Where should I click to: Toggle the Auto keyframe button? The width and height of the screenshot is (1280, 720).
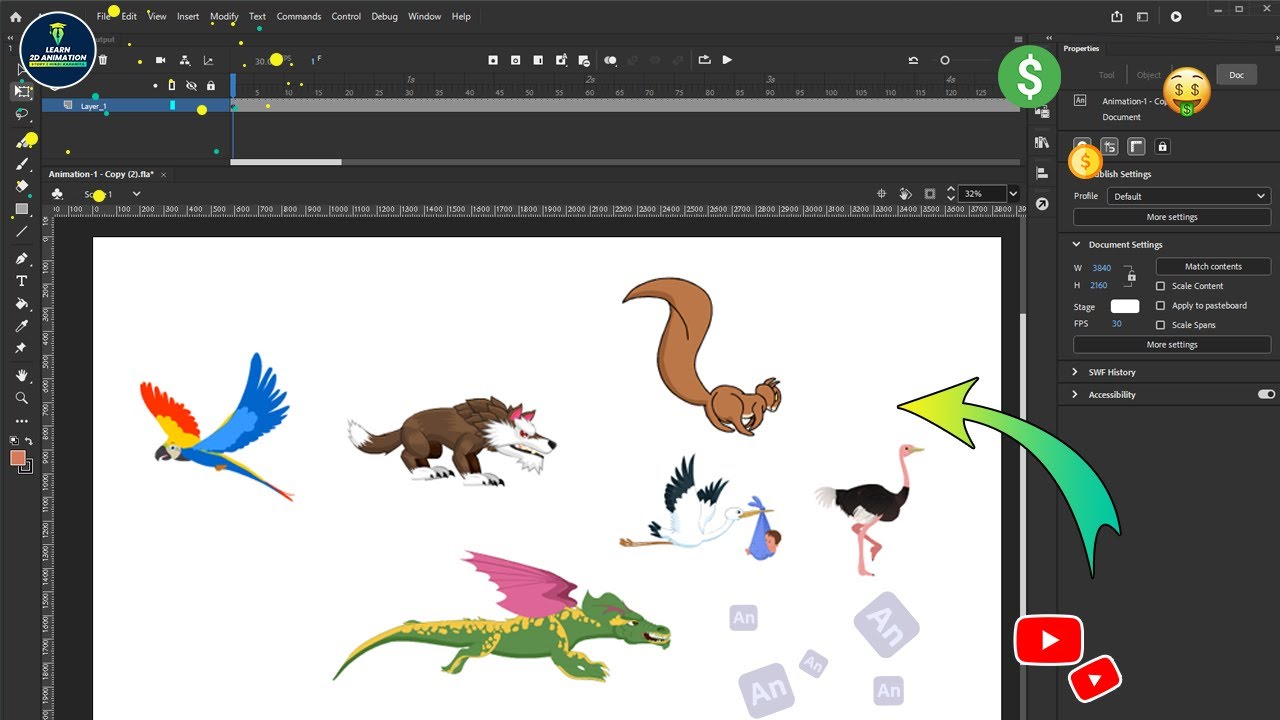point(561,60)
